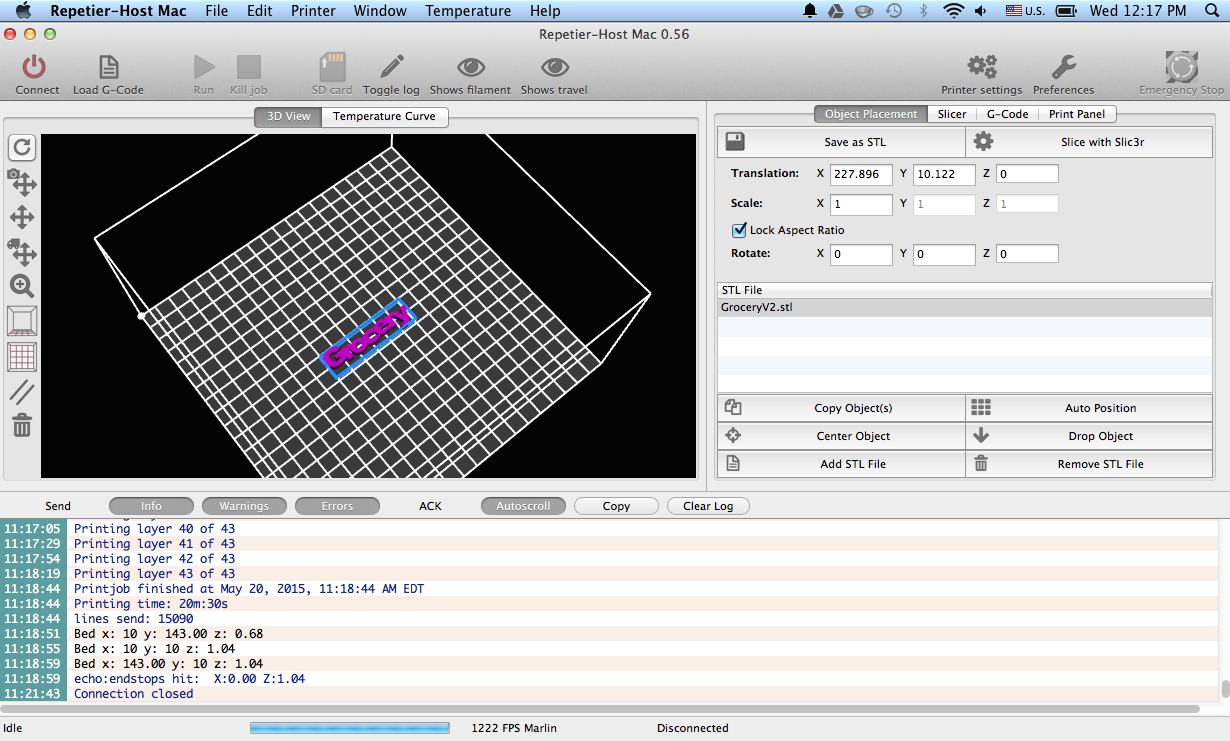Click the Kill job icon
1230x741 pixels.
tap(248, 67)
